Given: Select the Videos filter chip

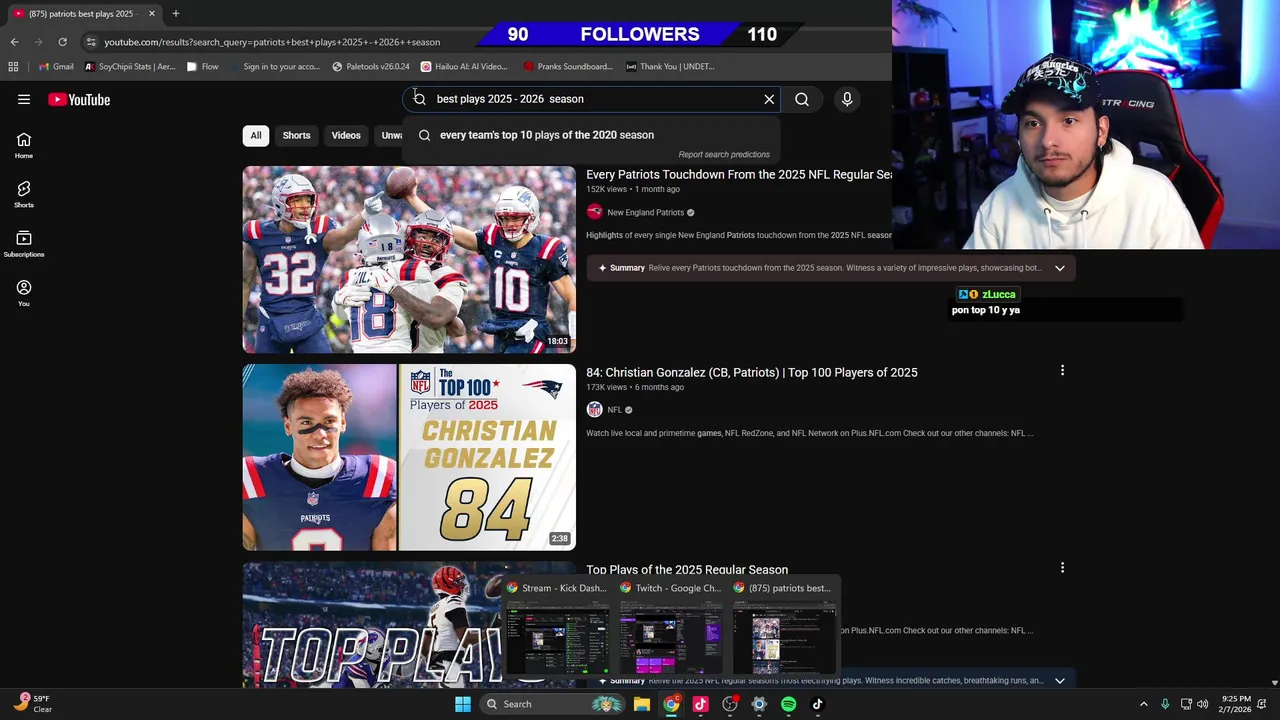Looking at the screenshot, I should 346,135.
